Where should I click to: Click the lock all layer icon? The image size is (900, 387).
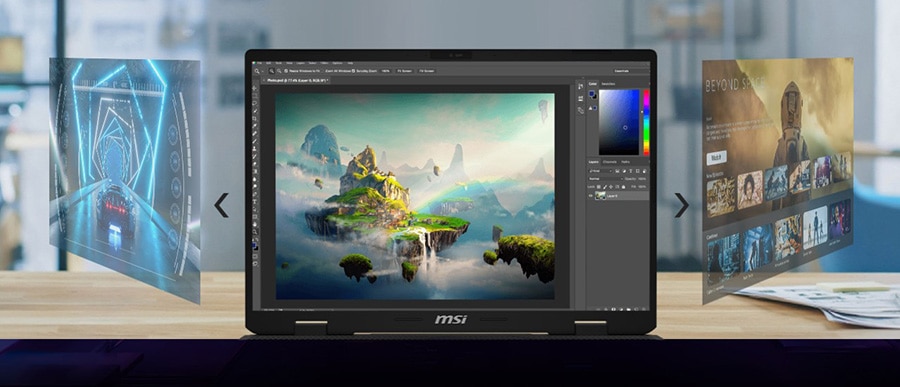[x=623, y=187]
